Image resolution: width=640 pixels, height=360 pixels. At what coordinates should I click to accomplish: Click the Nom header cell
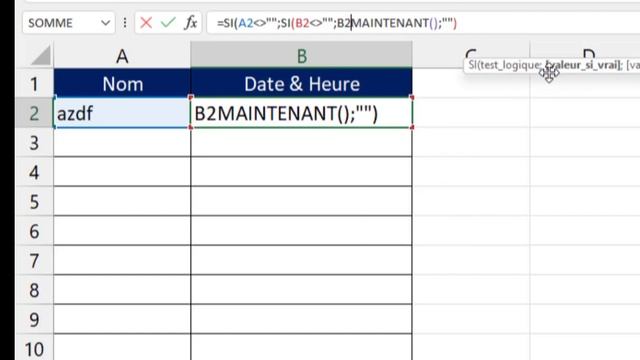coord(122,83)
